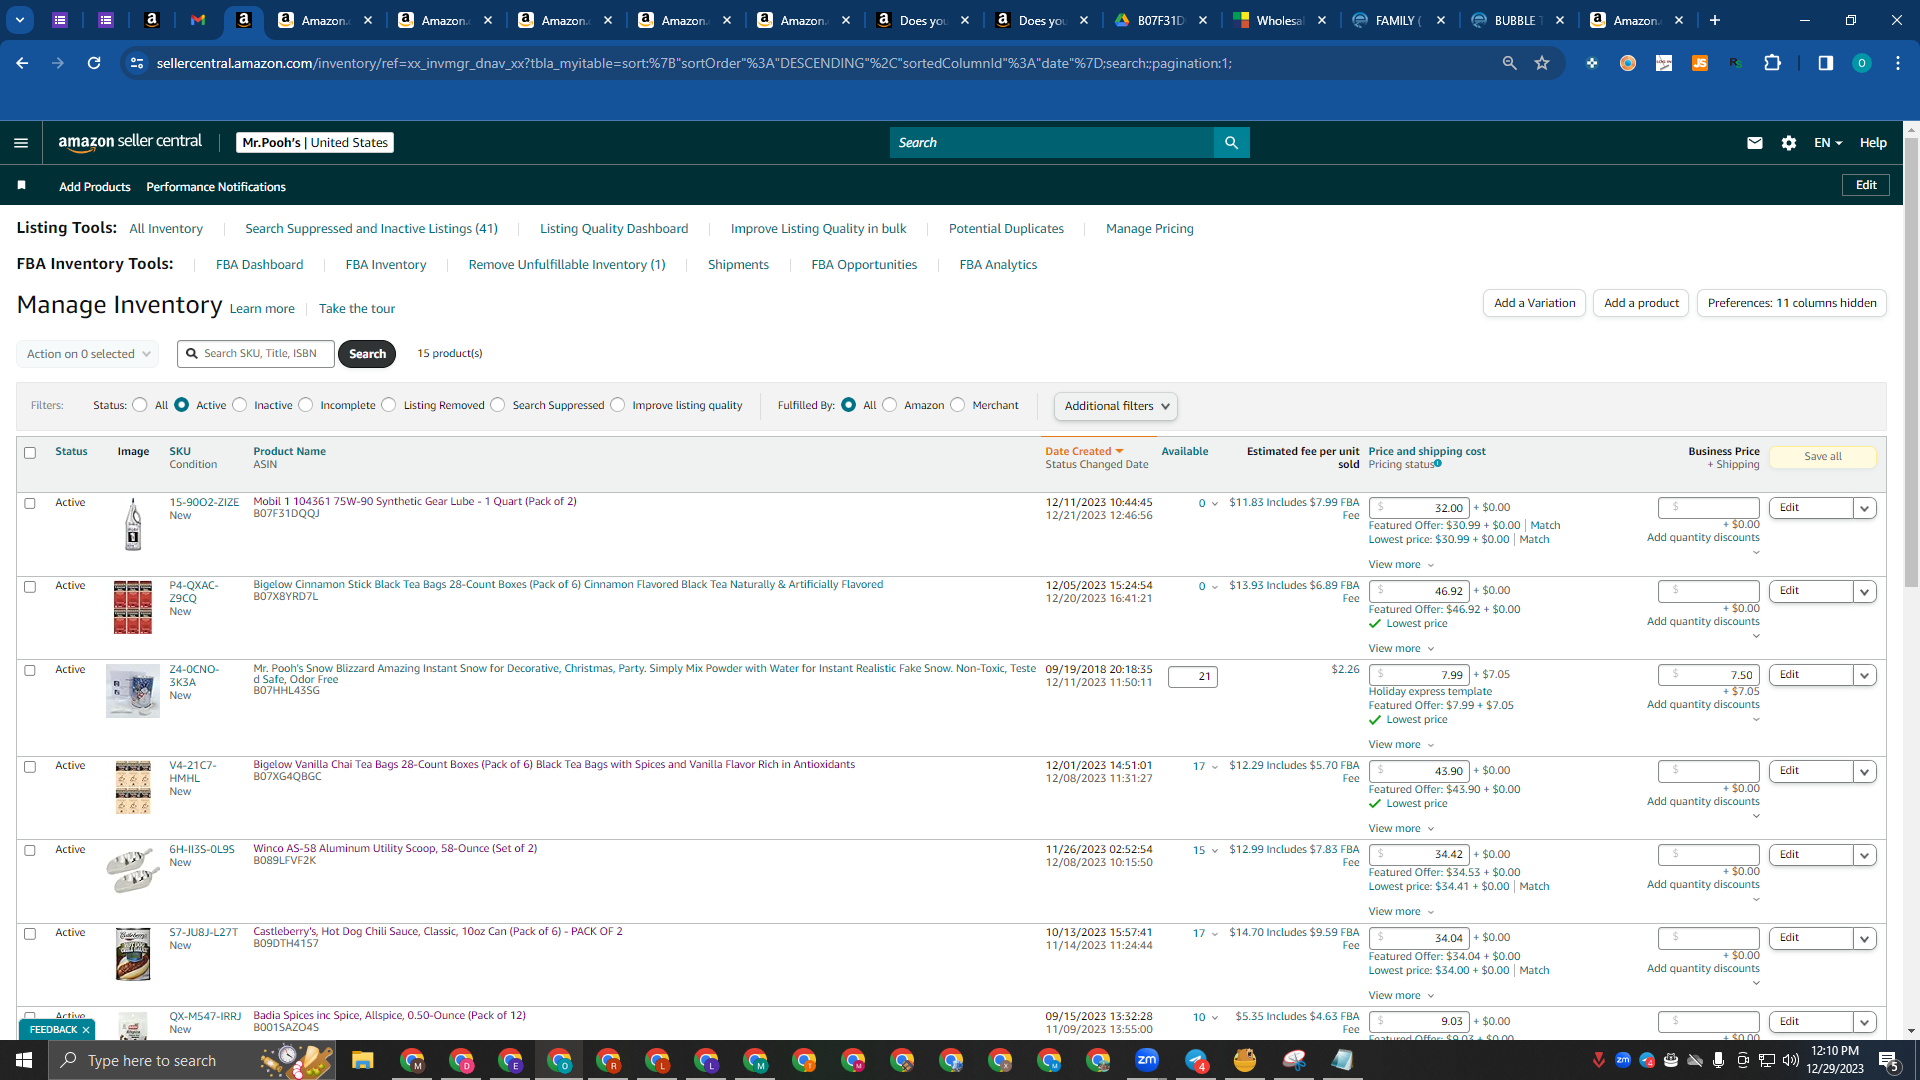
Task: Select the Incomplete status filter
Action: click(x=306, y=405)
